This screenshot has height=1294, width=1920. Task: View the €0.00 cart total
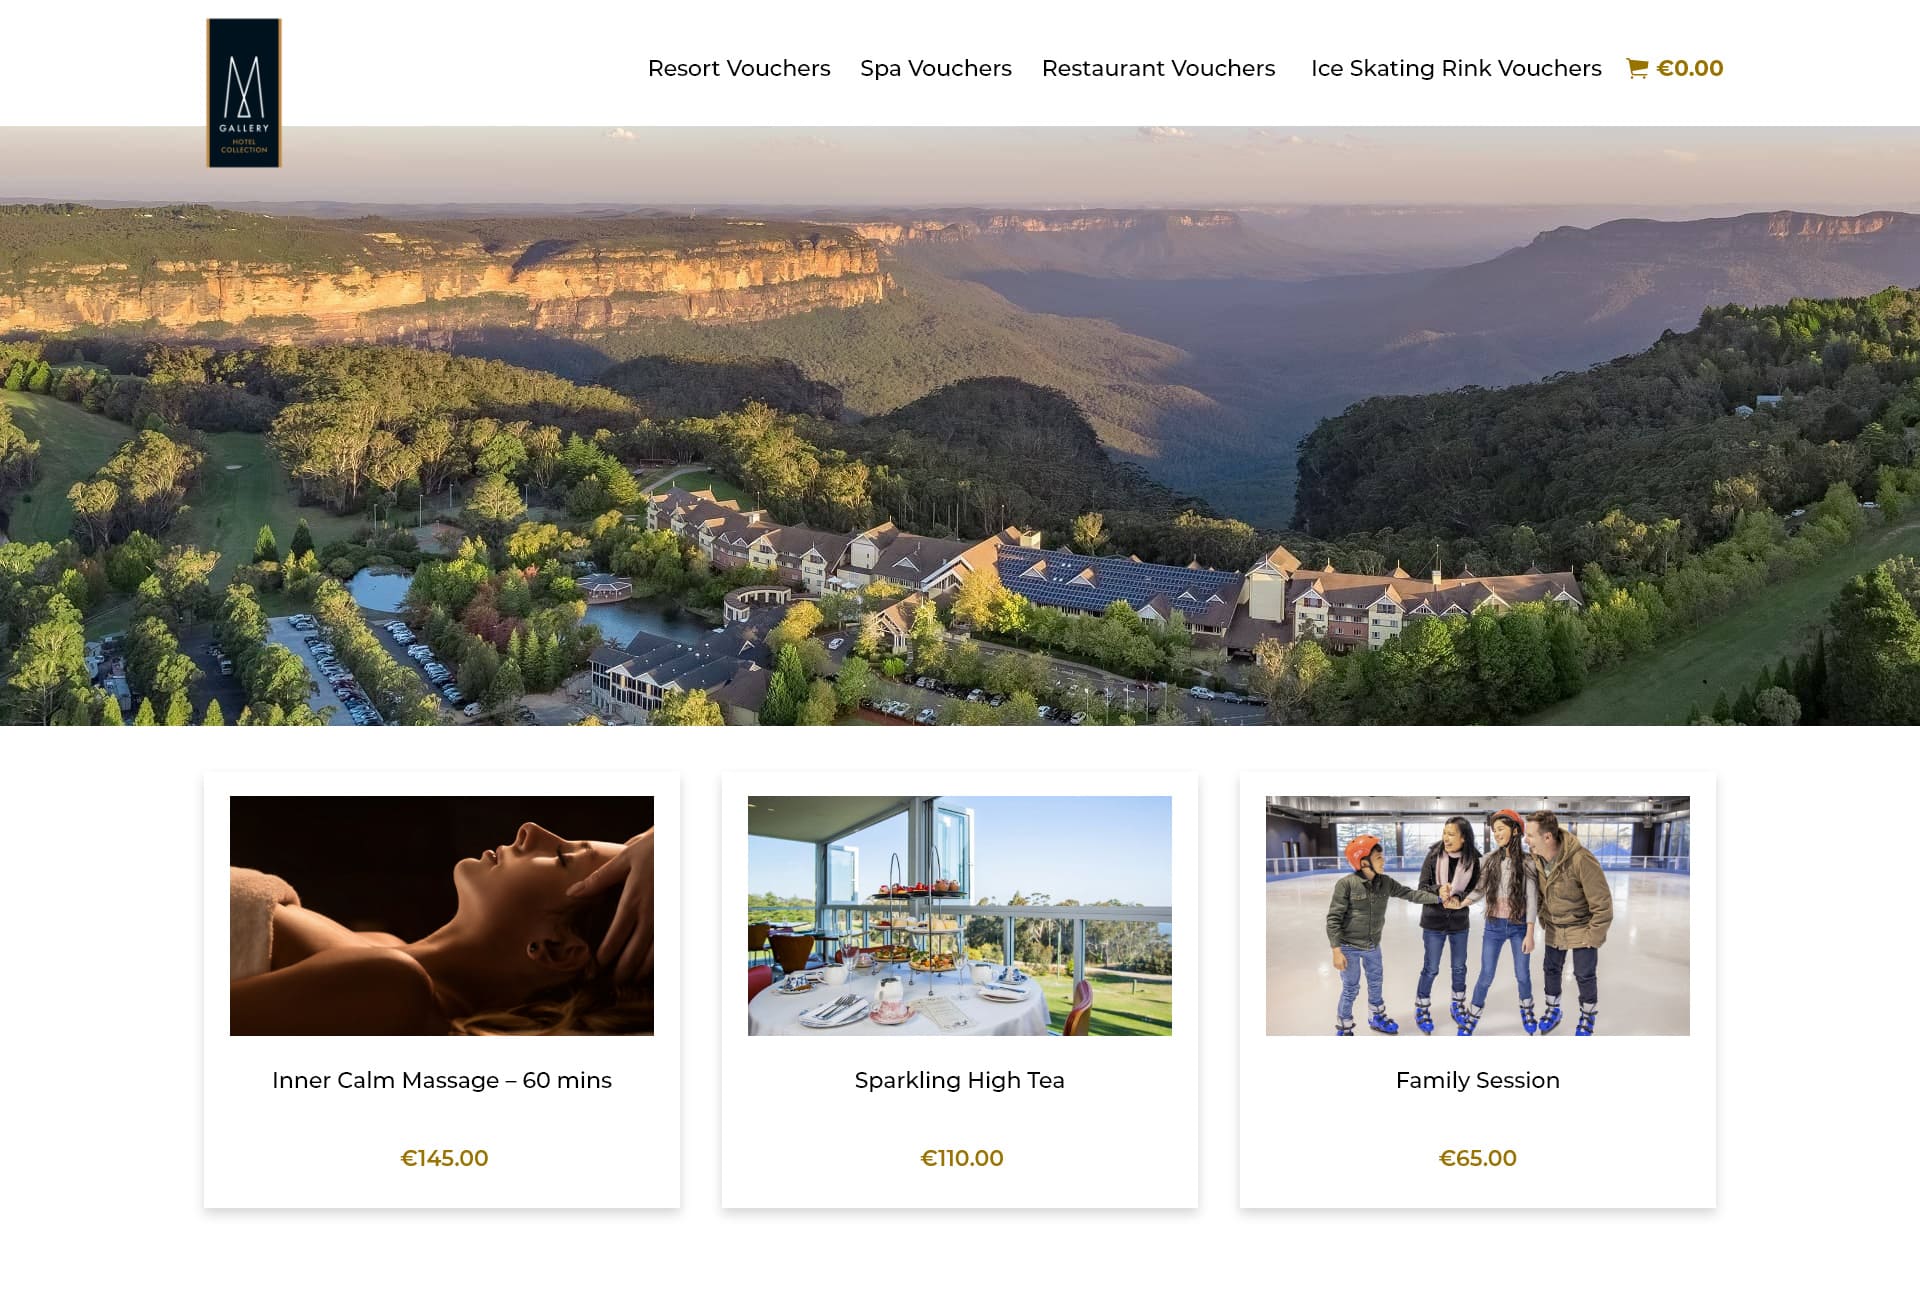click(1690, 68)
